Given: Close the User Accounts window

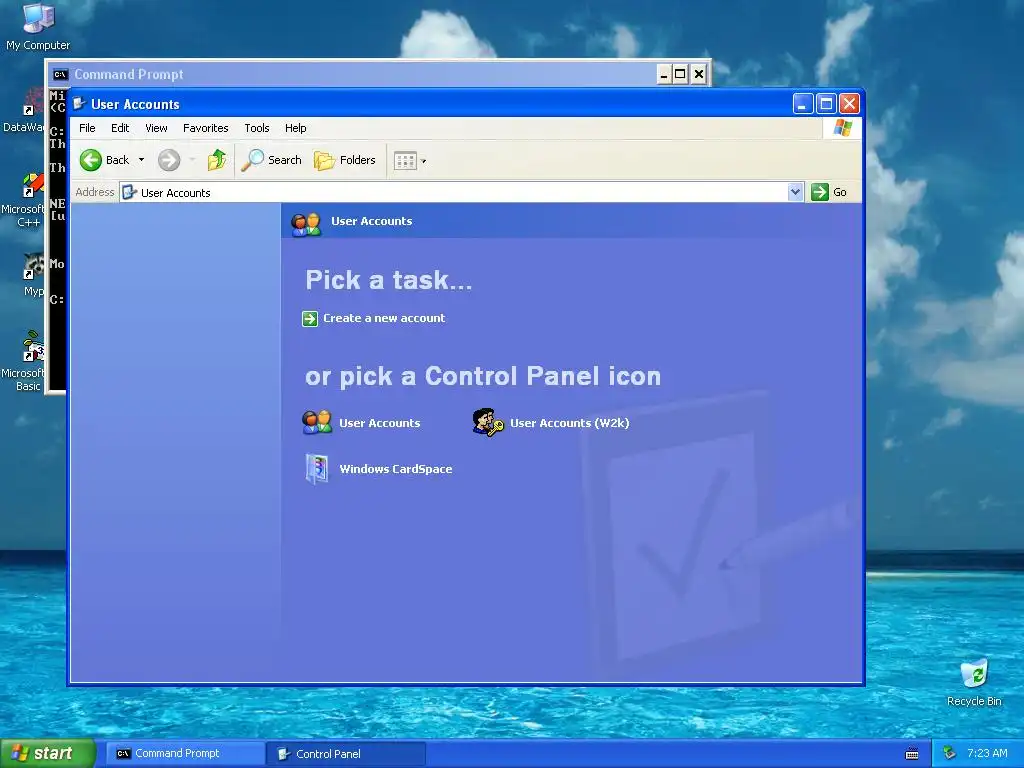Looking at the screenshot, I should pyautogui.click(x=849, y=104).
